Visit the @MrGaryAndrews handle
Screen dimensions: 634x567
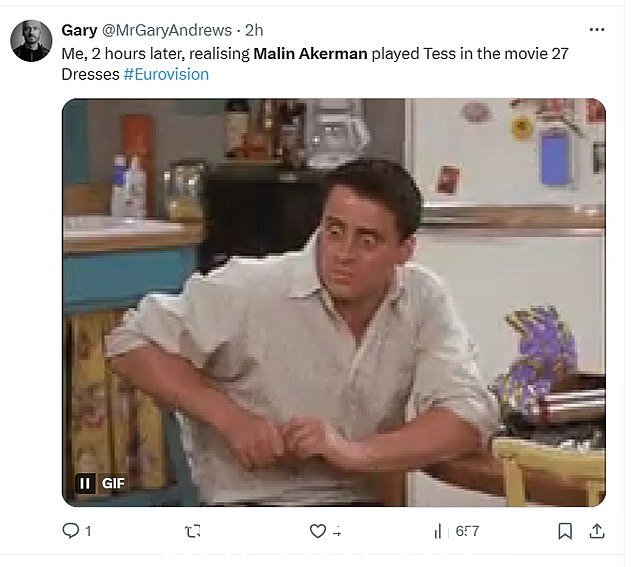tap(167, 30)
